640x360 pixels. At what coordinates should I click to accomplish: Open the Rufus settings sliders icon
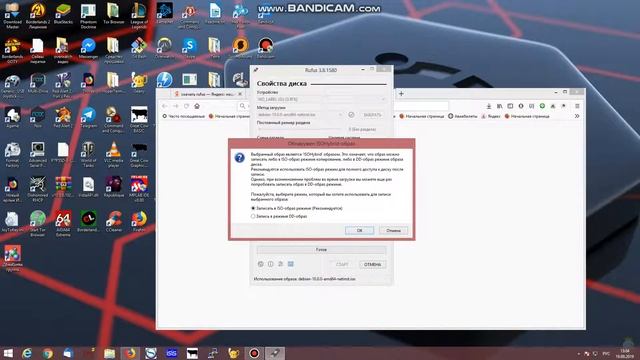click(280, 264)
